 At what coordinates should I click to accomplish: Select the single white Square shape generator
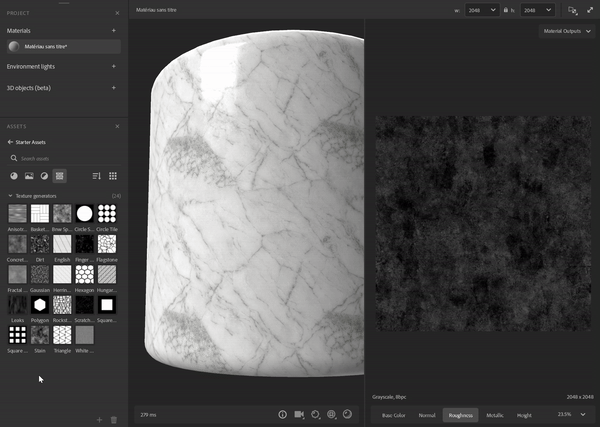coord(107,305)
